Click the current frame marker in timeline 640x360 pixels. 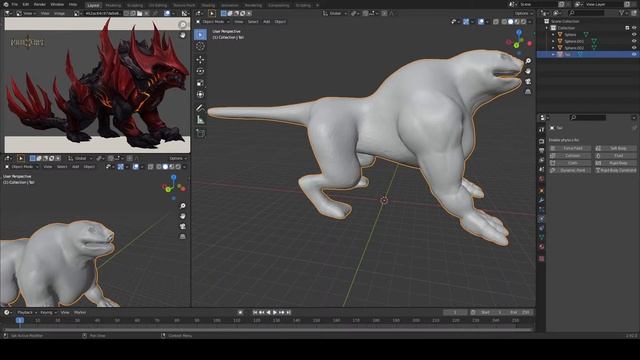pos(20,321)
